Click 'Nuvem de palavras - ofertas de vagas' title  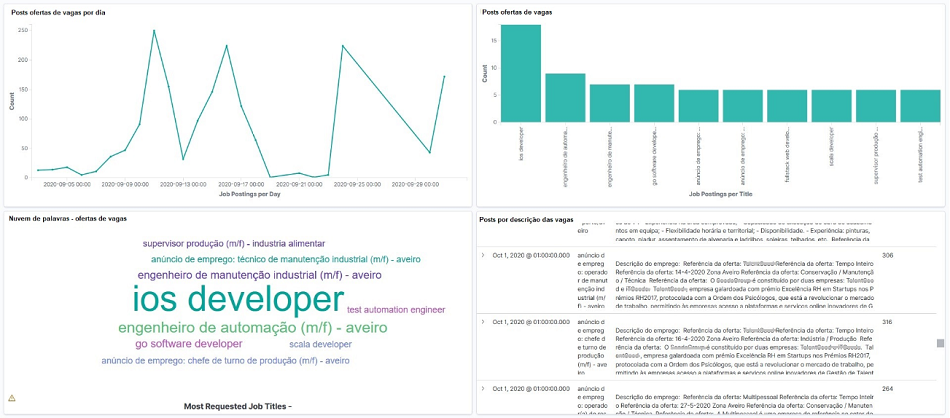click(68, 218)
